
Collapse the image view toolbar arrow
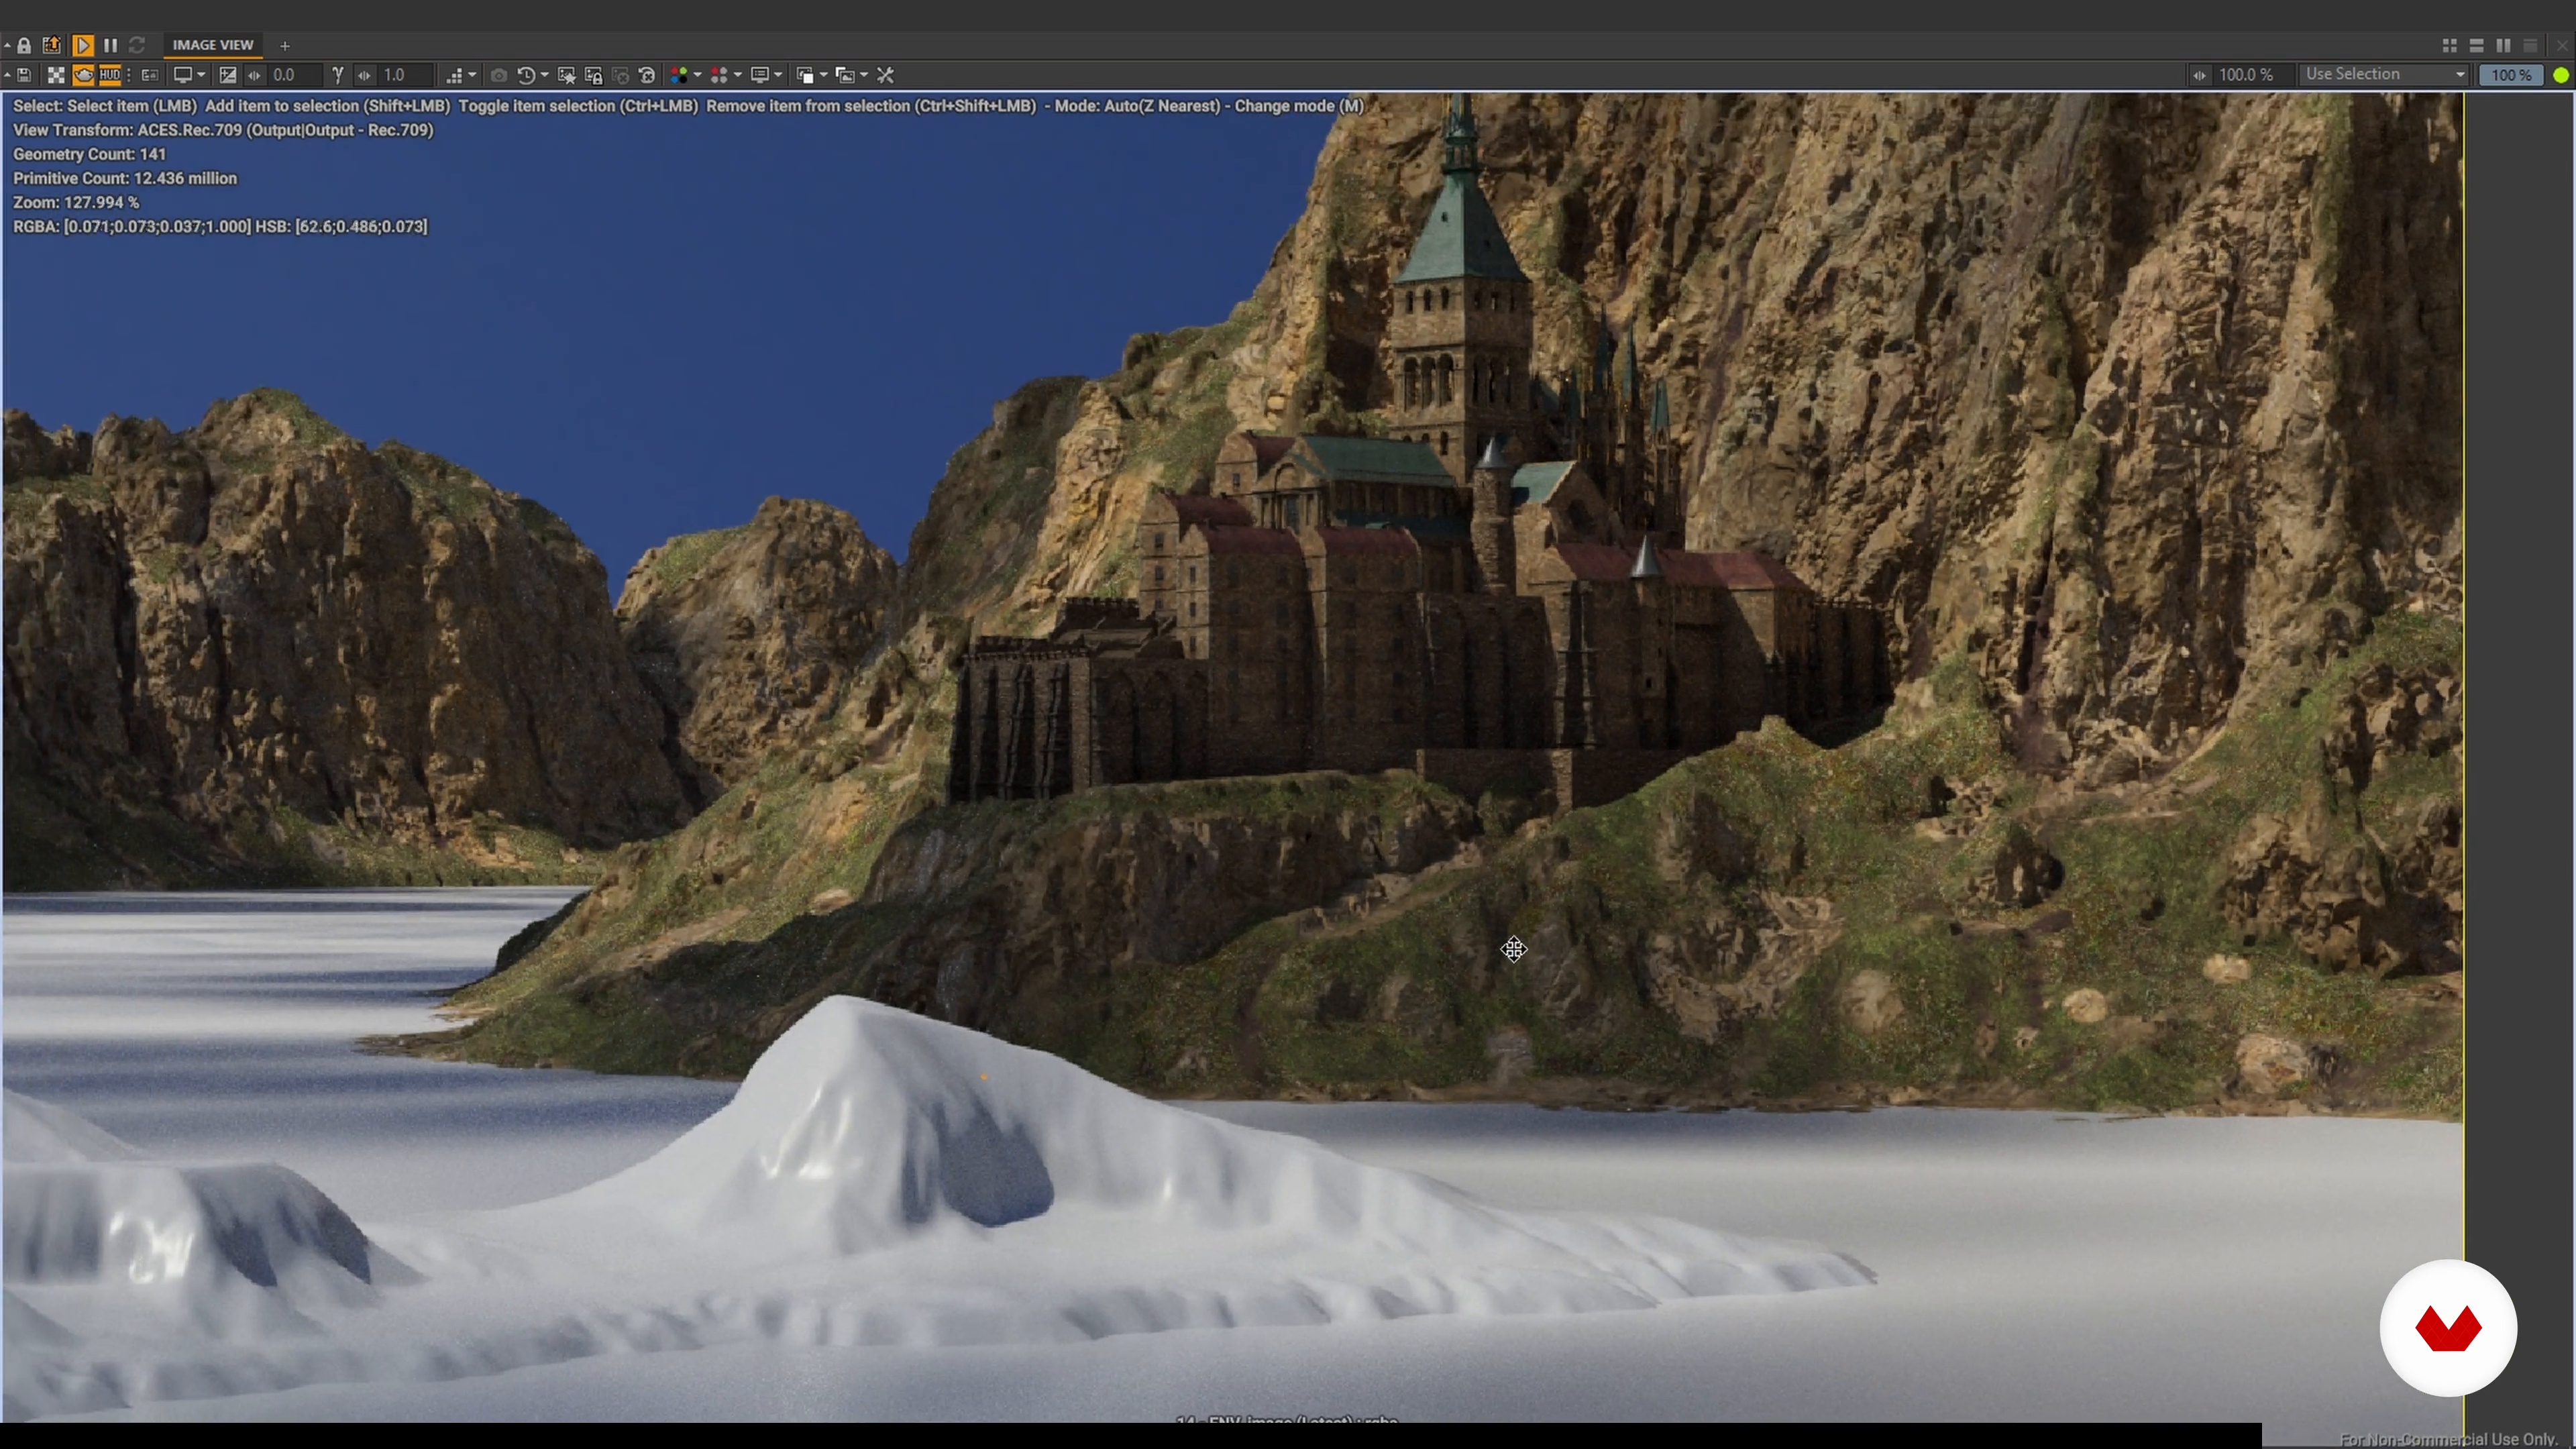(7, 75)
